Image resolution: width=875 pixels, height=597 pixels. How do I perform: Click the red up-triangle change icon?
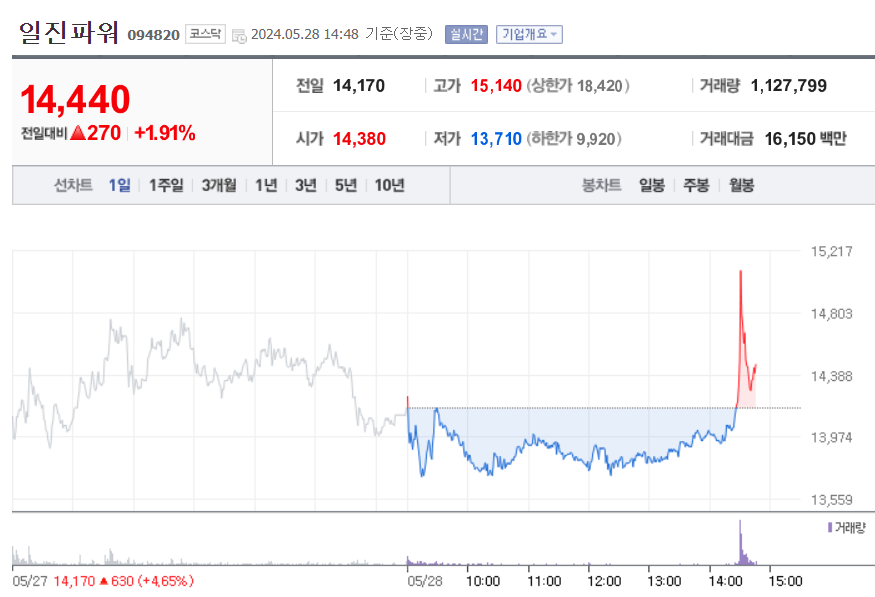78,133
